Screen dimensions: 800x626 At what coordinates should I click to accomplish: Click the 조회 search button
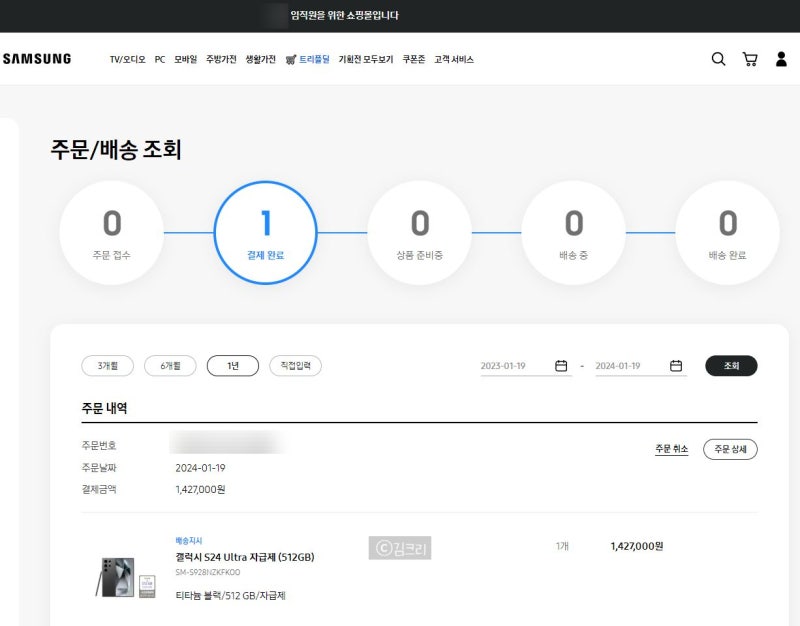731,366
